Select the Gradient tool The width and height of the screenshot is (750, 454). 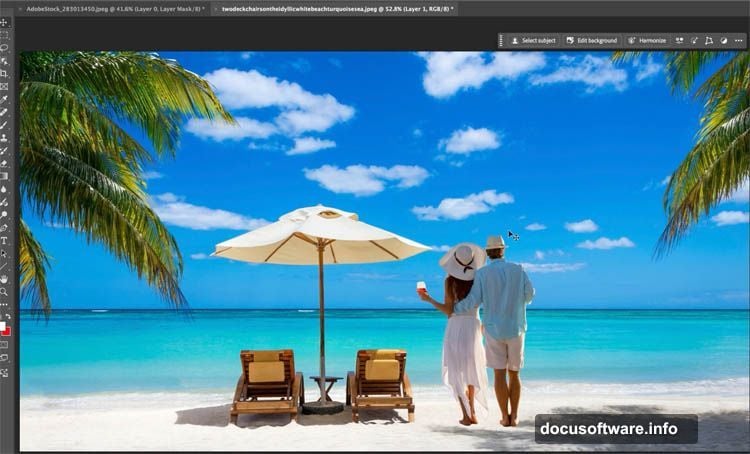coord(5,175)
